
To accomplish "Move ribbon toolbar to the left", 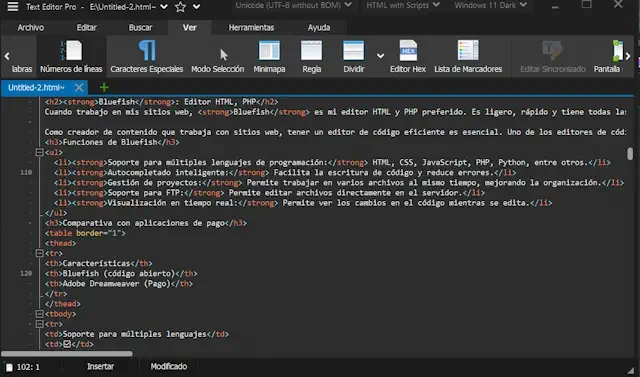I will tap(7, 56).
